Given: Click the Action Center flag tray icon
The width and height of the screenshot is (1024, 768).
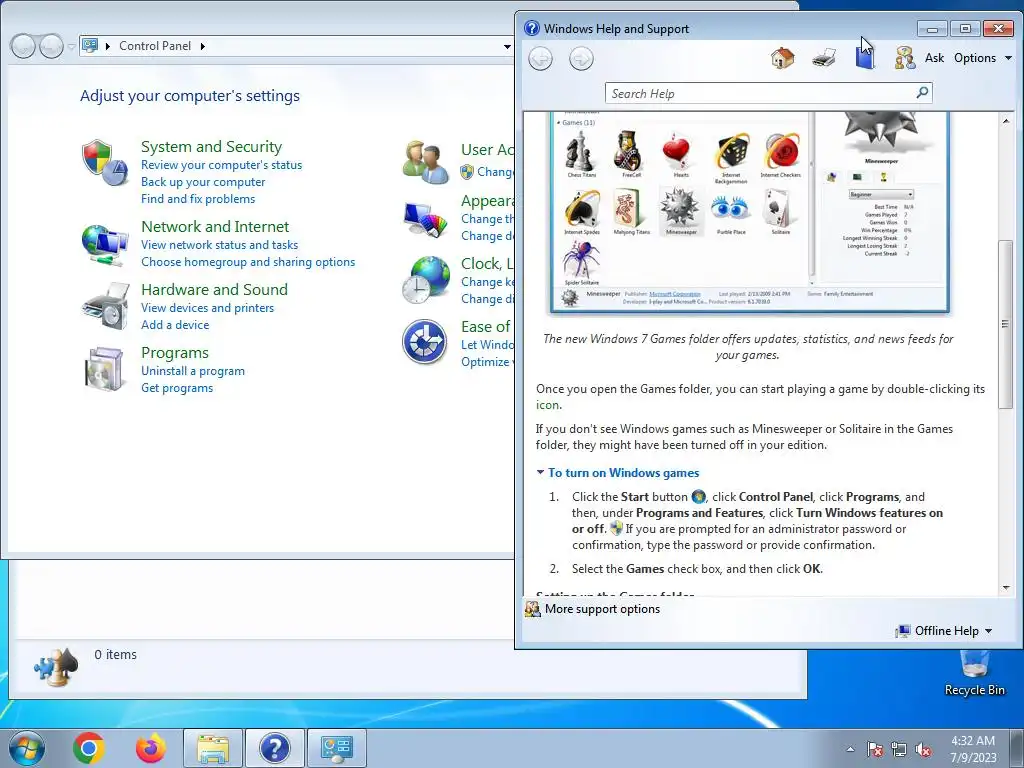Looking at the screenshot, I should pyautogui.click(x=875, y=749).
